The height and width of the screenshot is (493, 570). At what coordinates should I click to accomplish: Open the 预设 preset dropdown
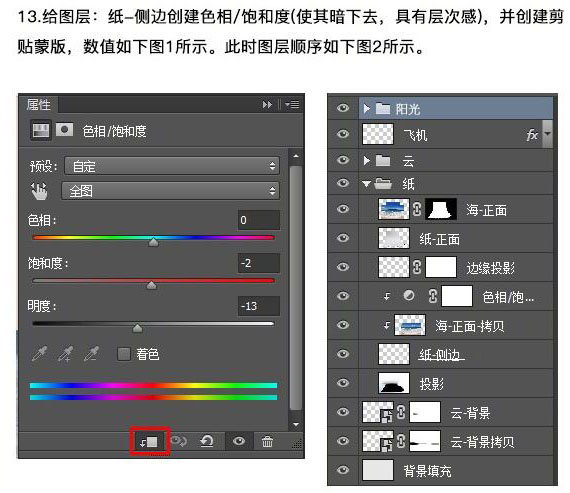[x=172, y=166]
